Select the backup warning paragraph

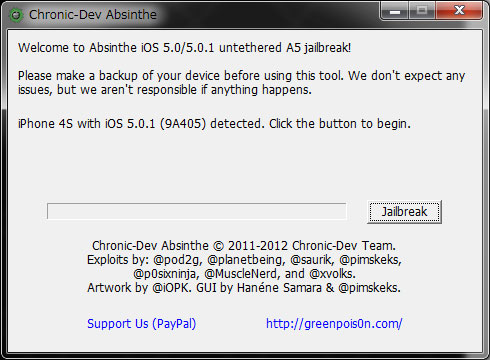coord(241,83)
